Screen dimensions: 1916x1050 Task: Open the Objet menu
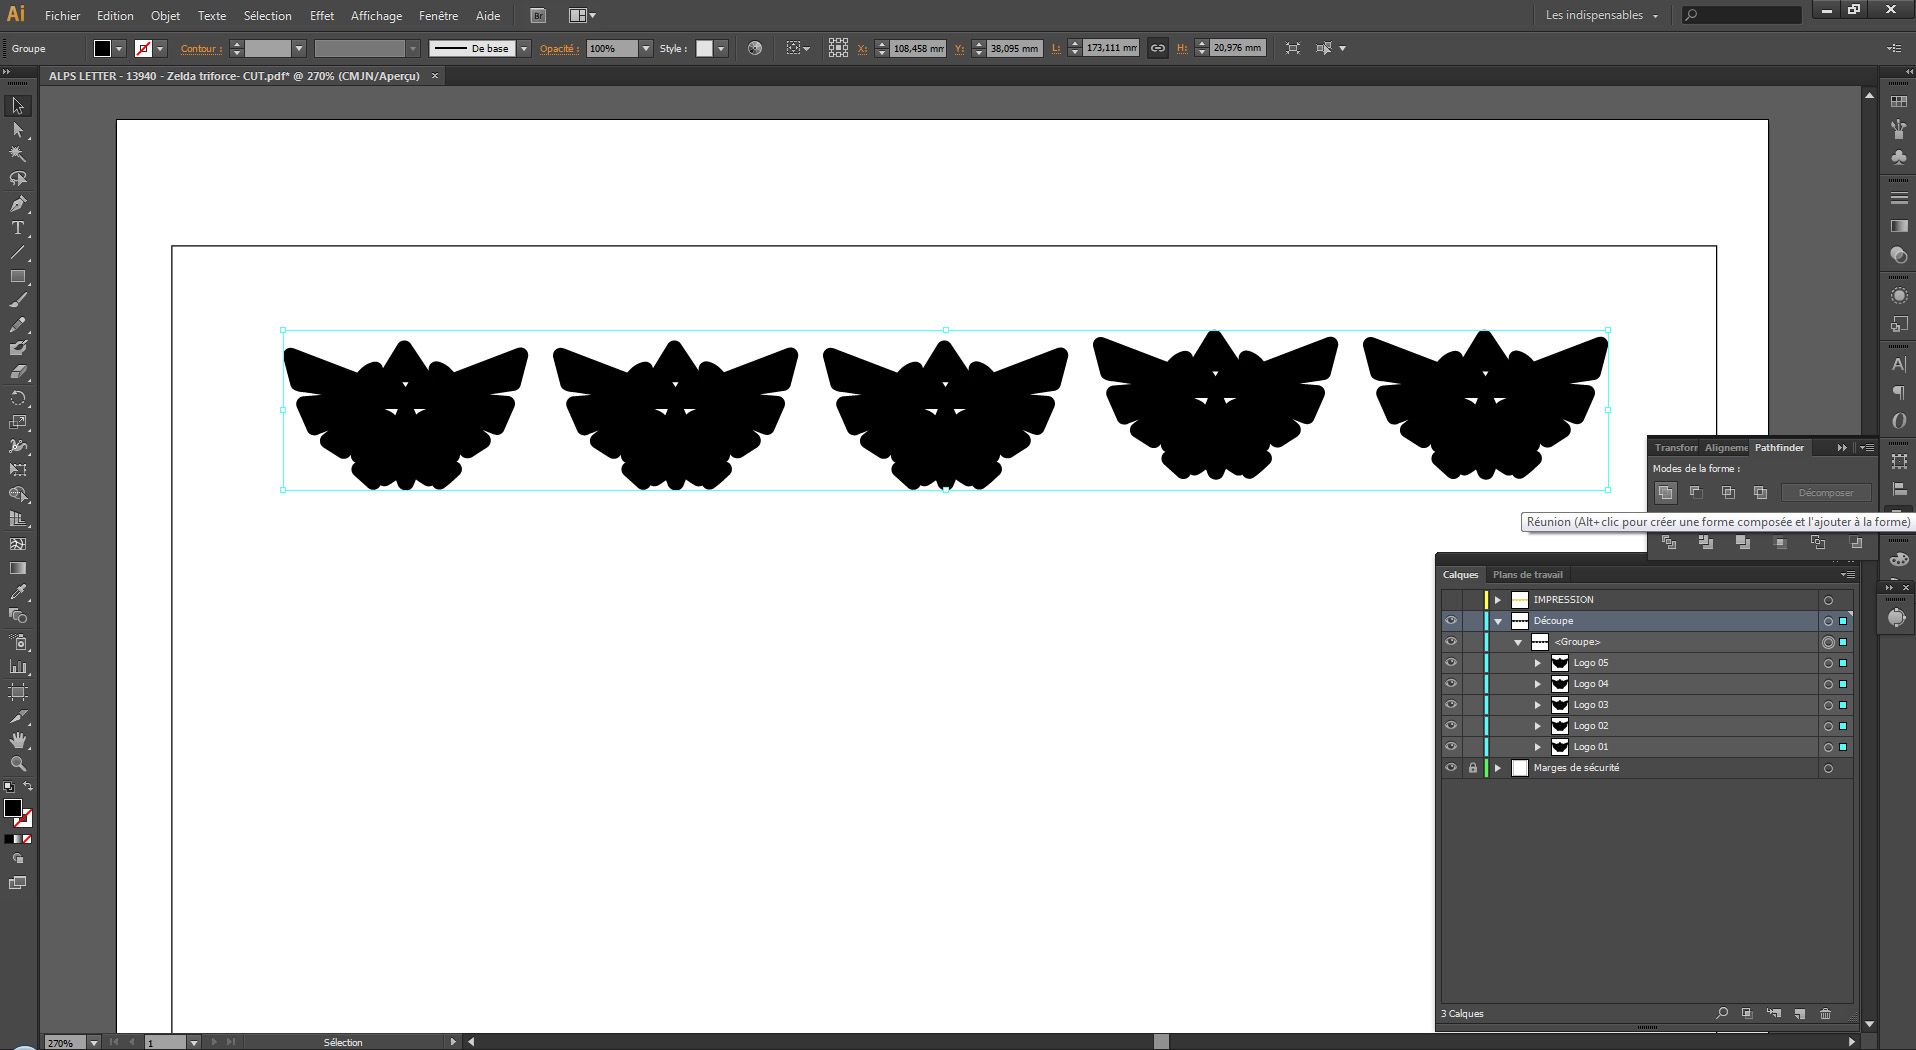pos(165,15)
